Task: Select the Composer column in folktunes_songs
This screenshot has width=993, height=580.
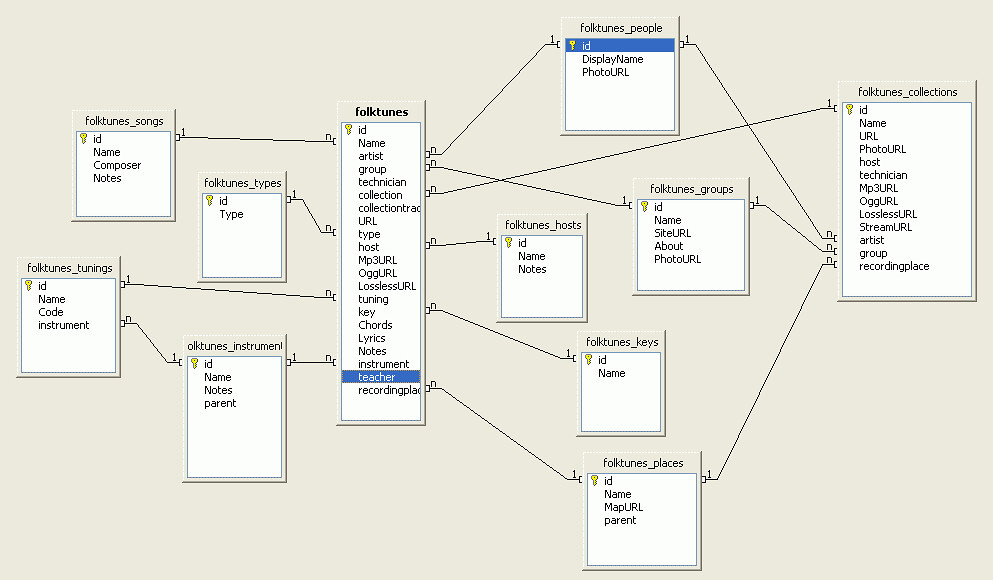Action: 117,165
